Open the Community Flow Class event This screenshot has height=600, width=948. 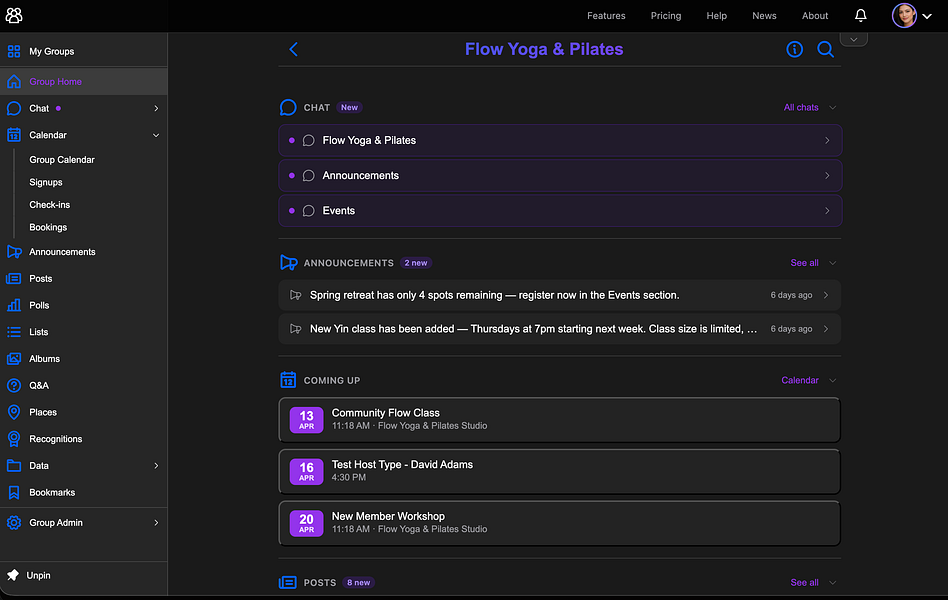click(x=559, y=420)
